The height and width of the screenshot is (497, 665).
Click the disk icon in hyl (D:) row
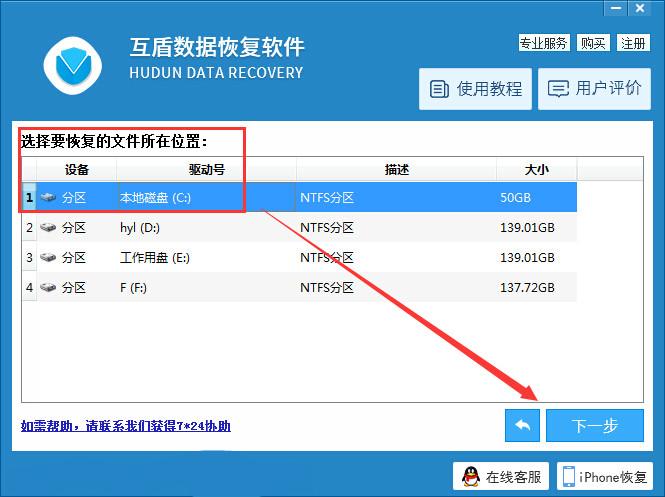pyautogui.click(x=48, y=227)
